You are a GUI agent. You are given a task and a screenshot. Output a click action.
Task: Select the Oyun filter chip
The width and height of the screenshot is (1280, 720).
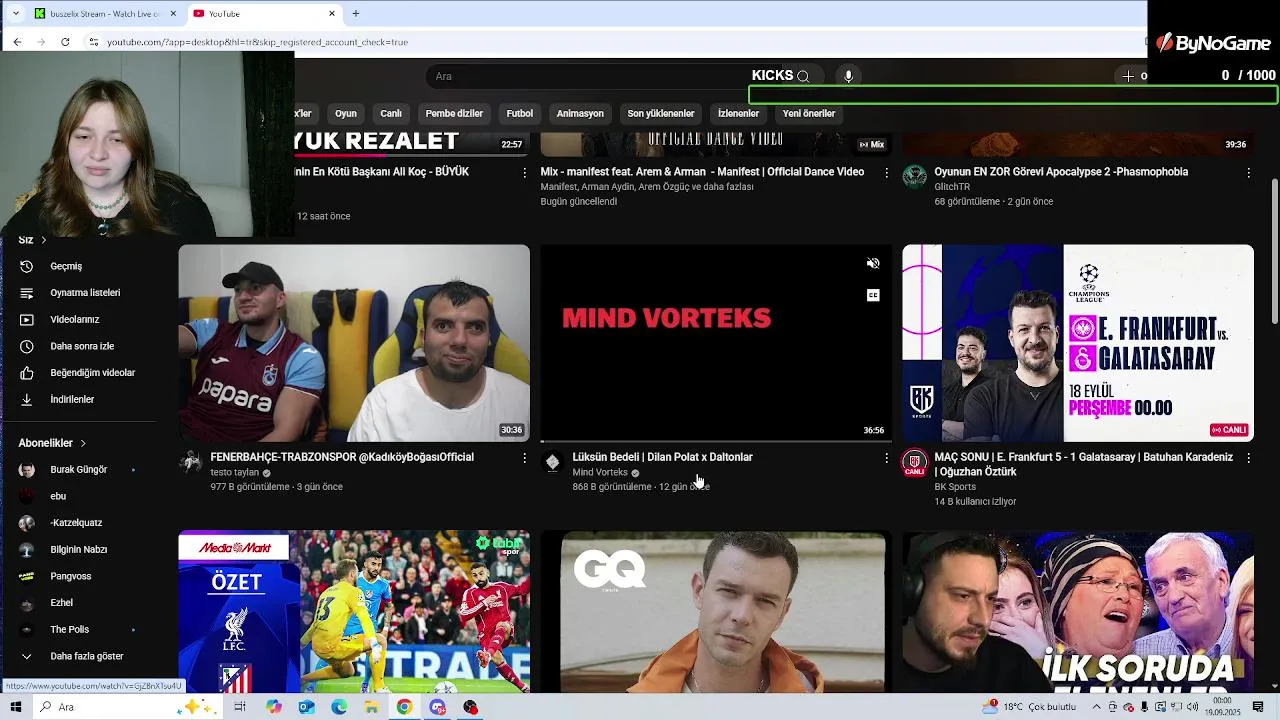tap(345, 114)
